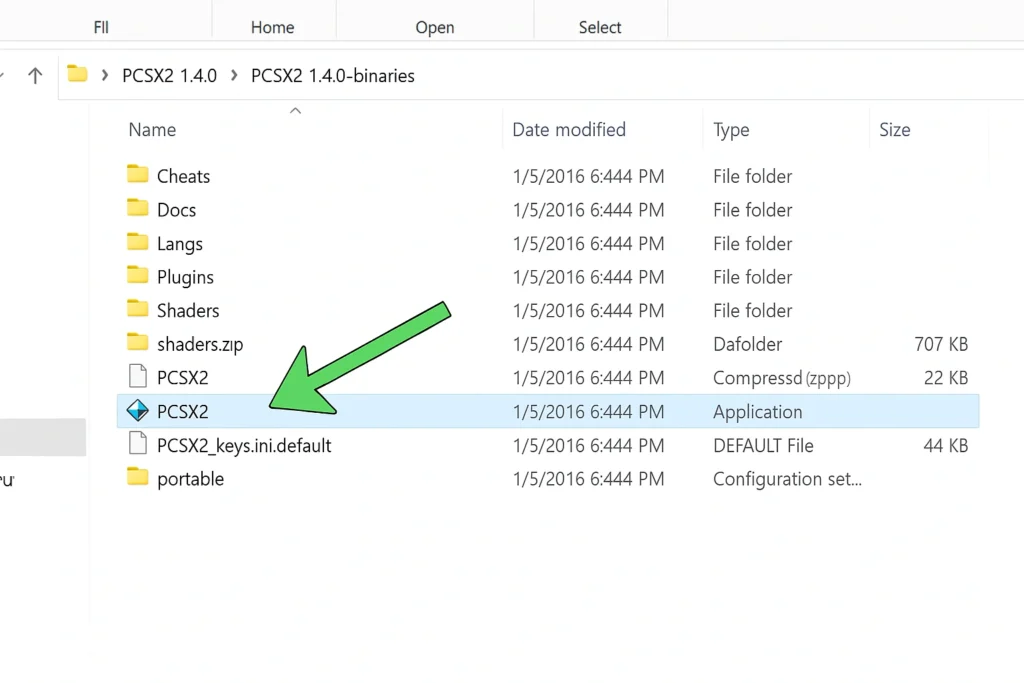
Task: Click the Application type cell
Action: [x=758, y=412]
